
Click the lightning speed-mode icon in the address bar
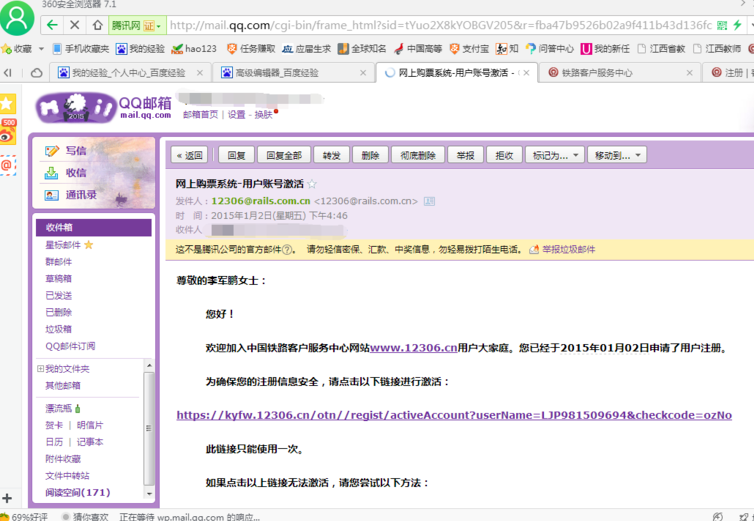tap(737, 25)
